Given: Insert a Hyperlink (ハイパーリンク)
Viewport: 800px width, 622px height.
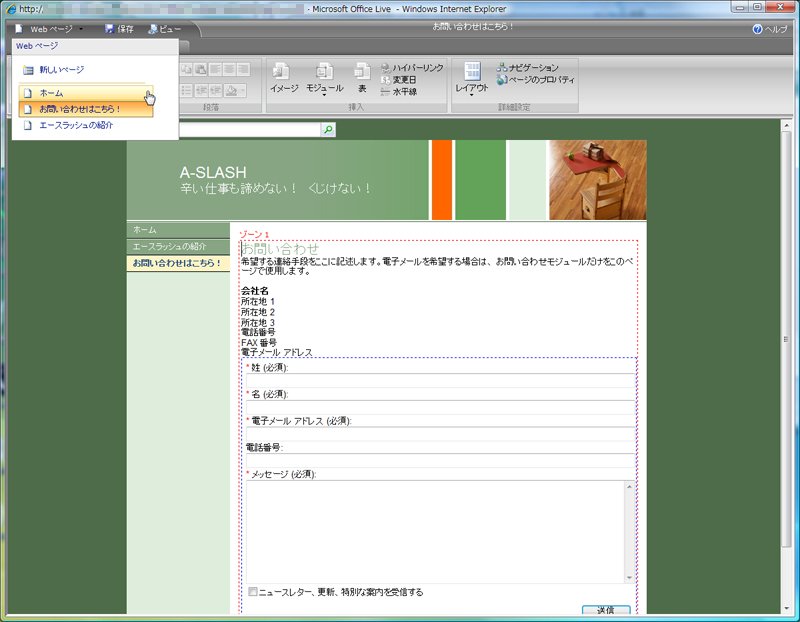Looking at the screenshot, I should [x=412, y=67].
